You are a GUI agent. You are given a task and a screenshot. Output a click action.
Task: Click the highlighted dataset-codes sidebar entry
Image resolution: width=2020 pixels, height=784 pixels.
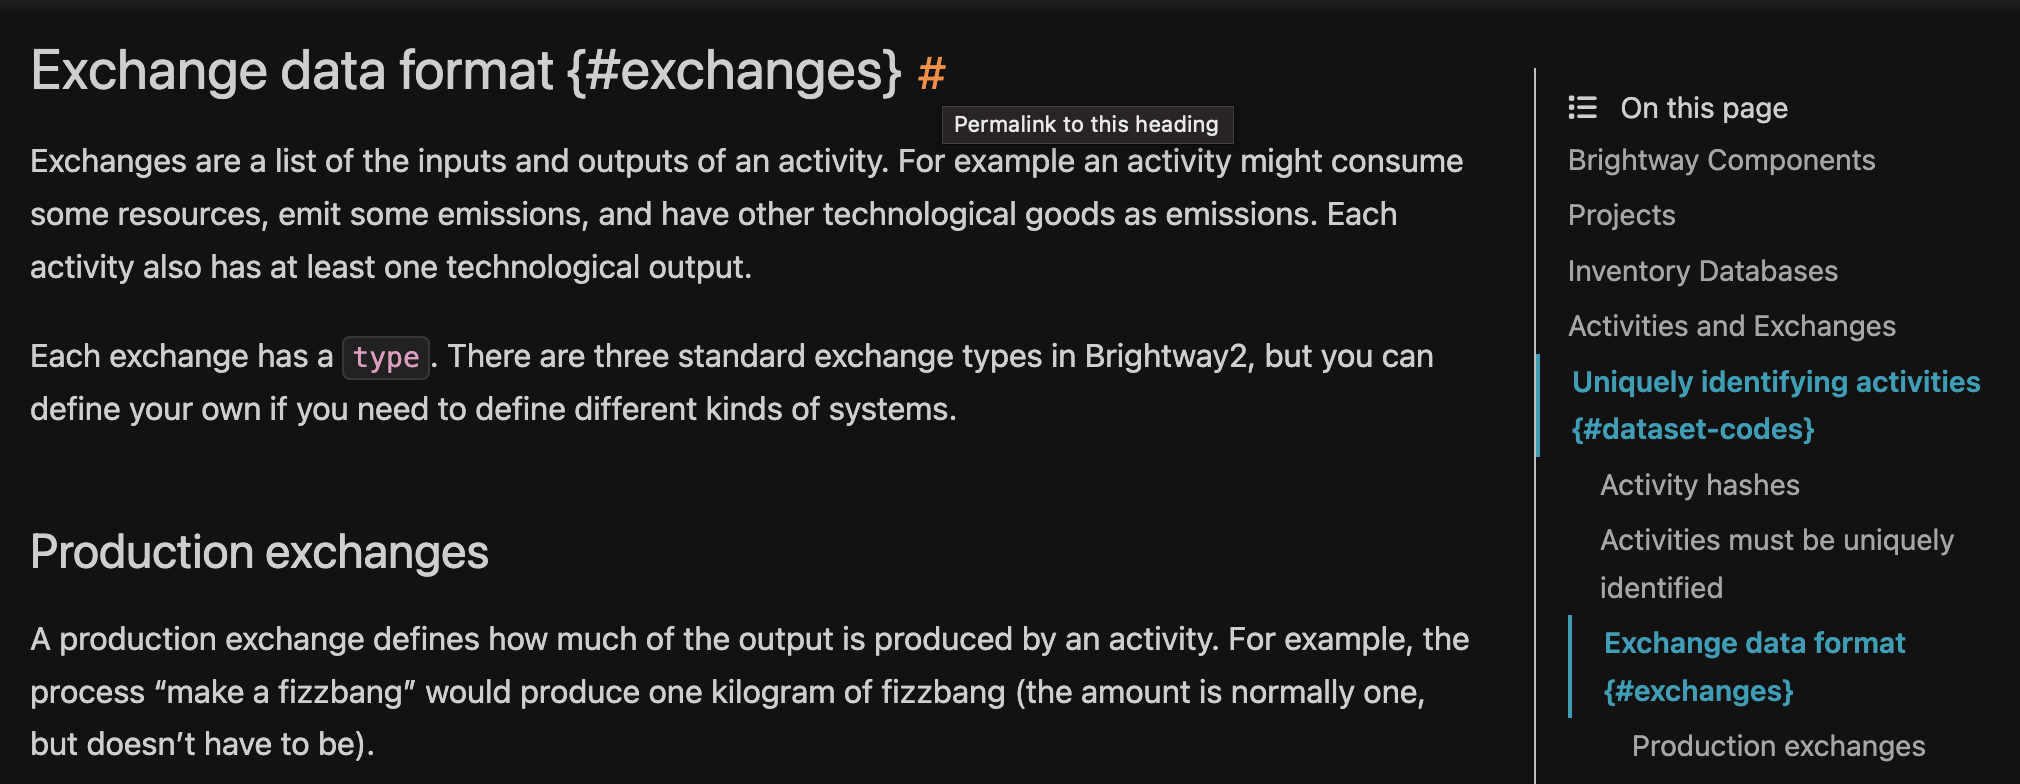[x=1694, y=429]
